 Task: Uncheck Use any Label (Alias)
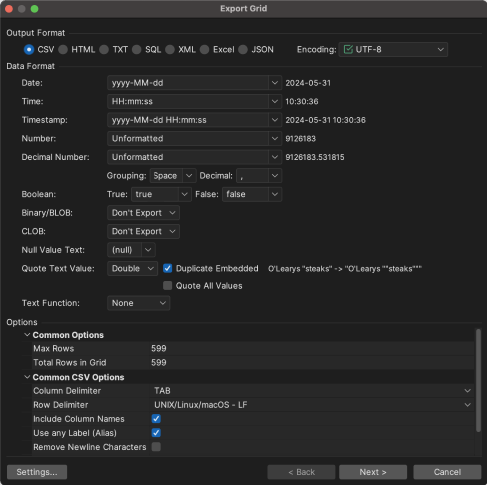click(x=156, y=433)
